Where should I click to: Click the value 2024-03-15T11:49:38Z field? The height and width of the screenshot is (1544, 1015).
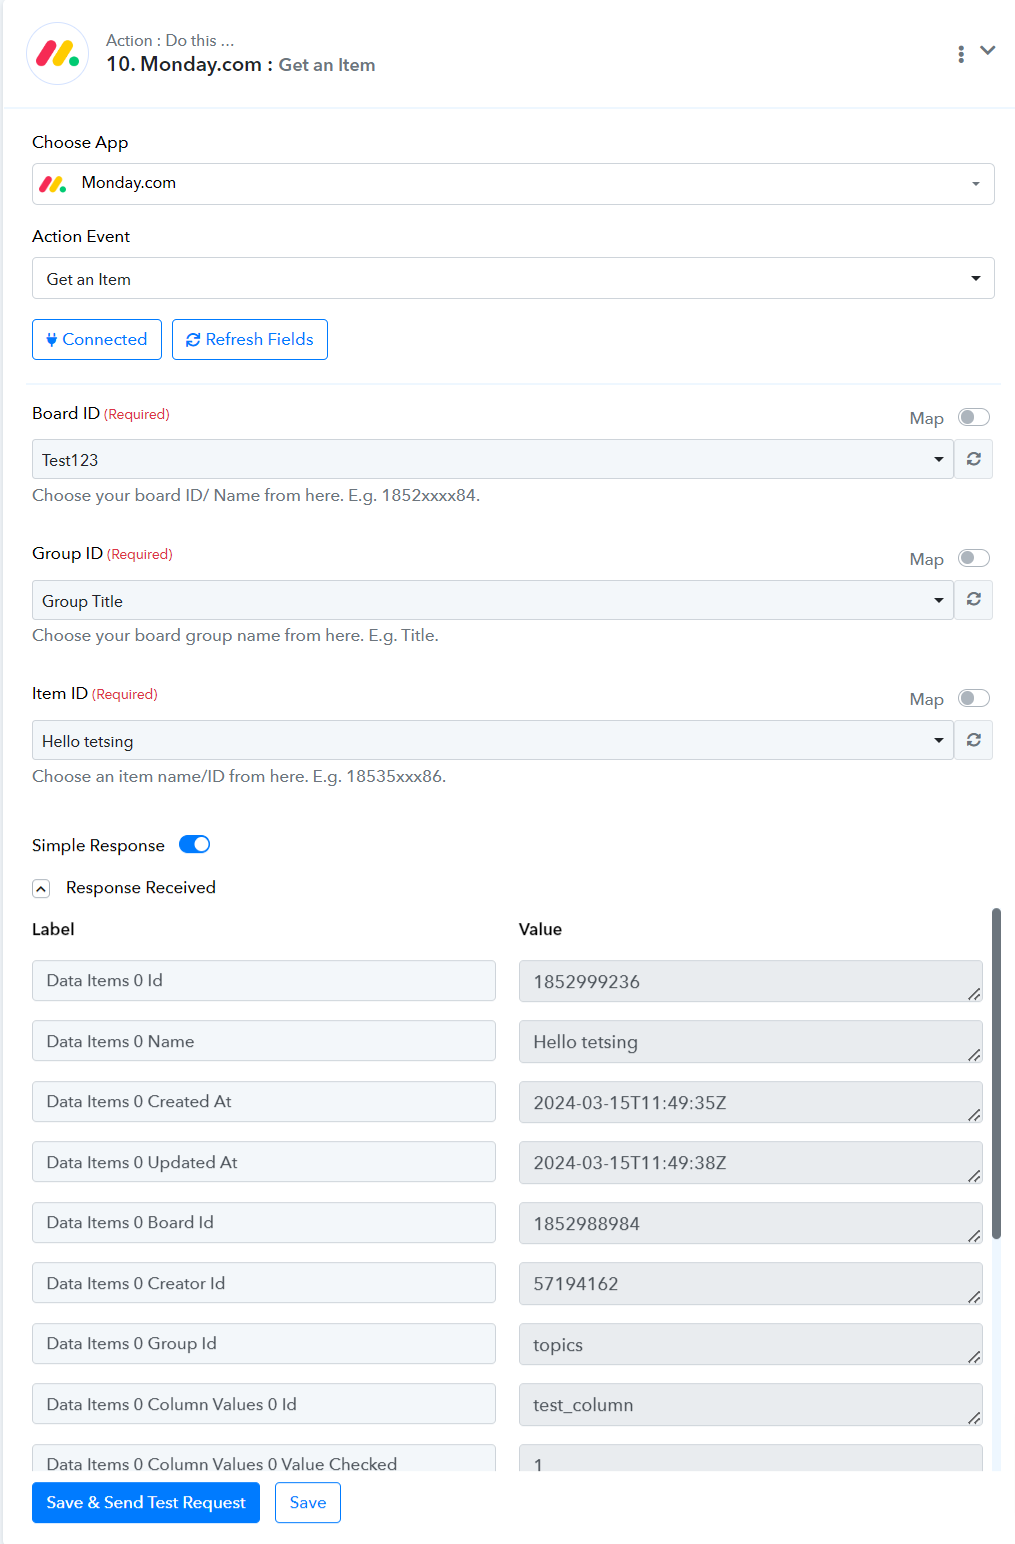[751, 1163]
